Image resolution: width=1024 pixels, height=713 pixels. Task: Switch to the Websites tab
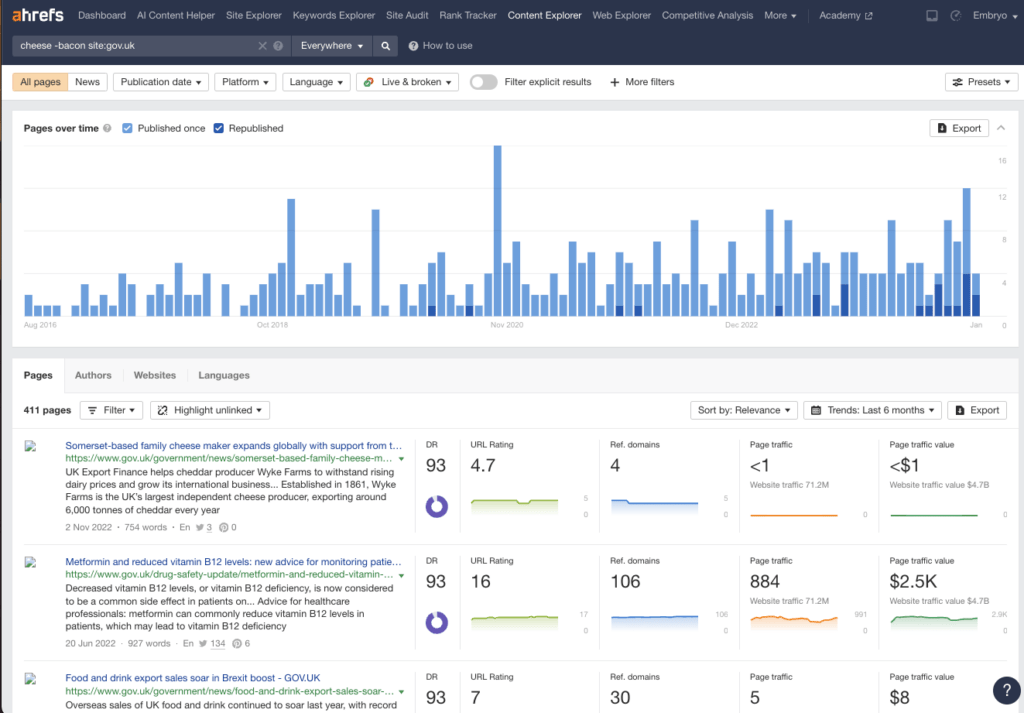tap(155, 375)
